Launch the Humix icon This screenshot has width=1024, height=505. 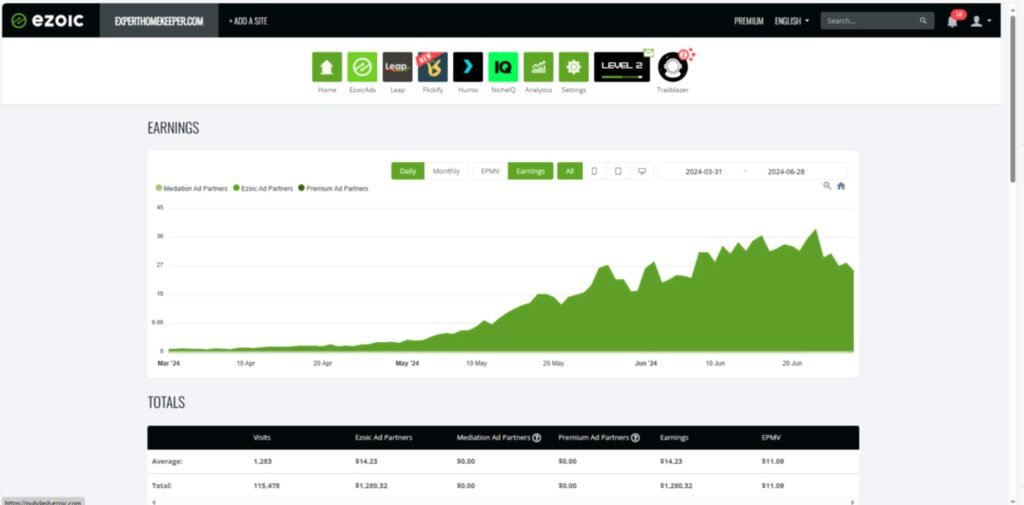pyautogui.click(x=467, y=67)
